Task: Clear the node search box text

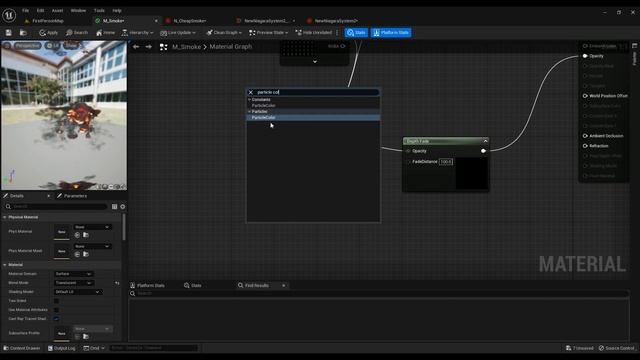Action: pyautogui.click(x=251, y=92)
